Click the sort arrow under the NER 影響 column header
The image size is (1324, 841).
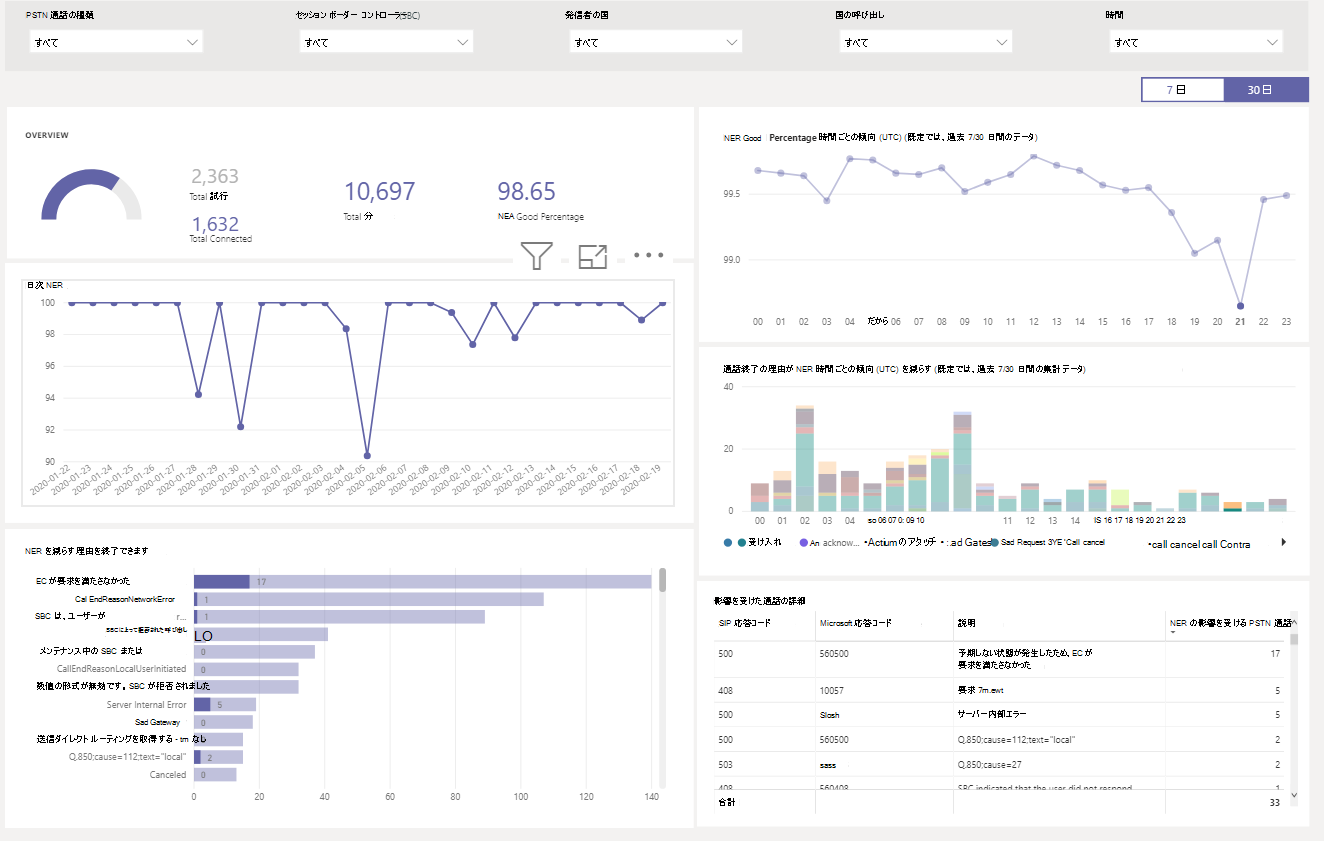coord(1173,633)
